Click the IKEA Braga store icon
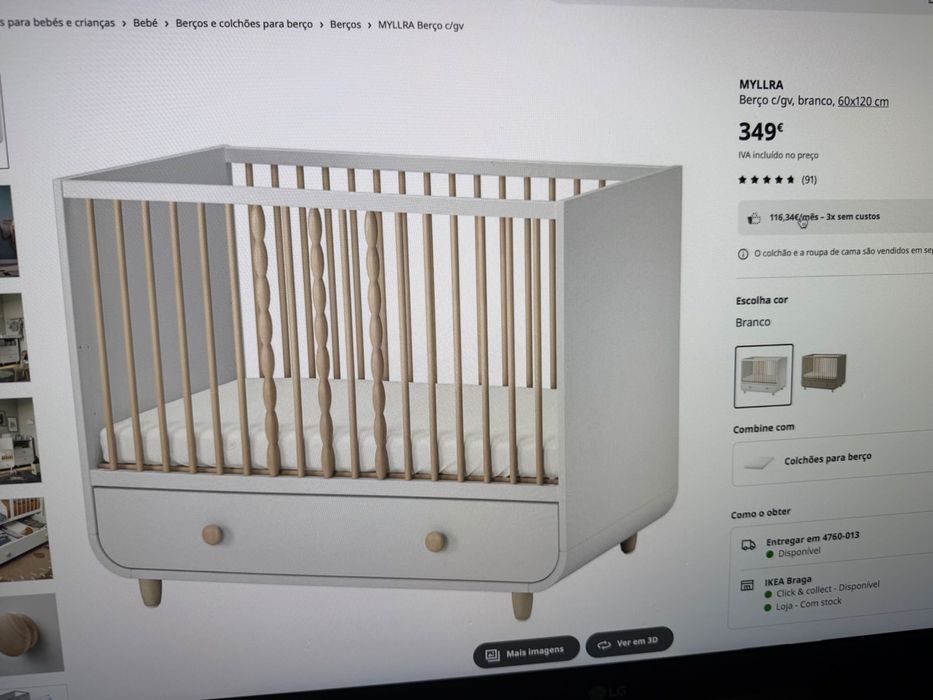 (x=747, y=586)
